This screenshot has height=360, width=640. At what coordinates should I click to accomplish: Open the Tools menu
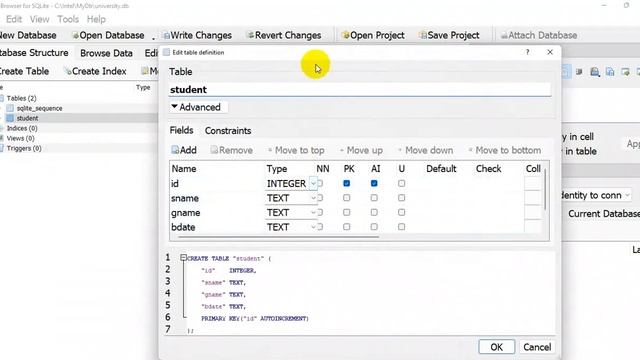point(68,19)
